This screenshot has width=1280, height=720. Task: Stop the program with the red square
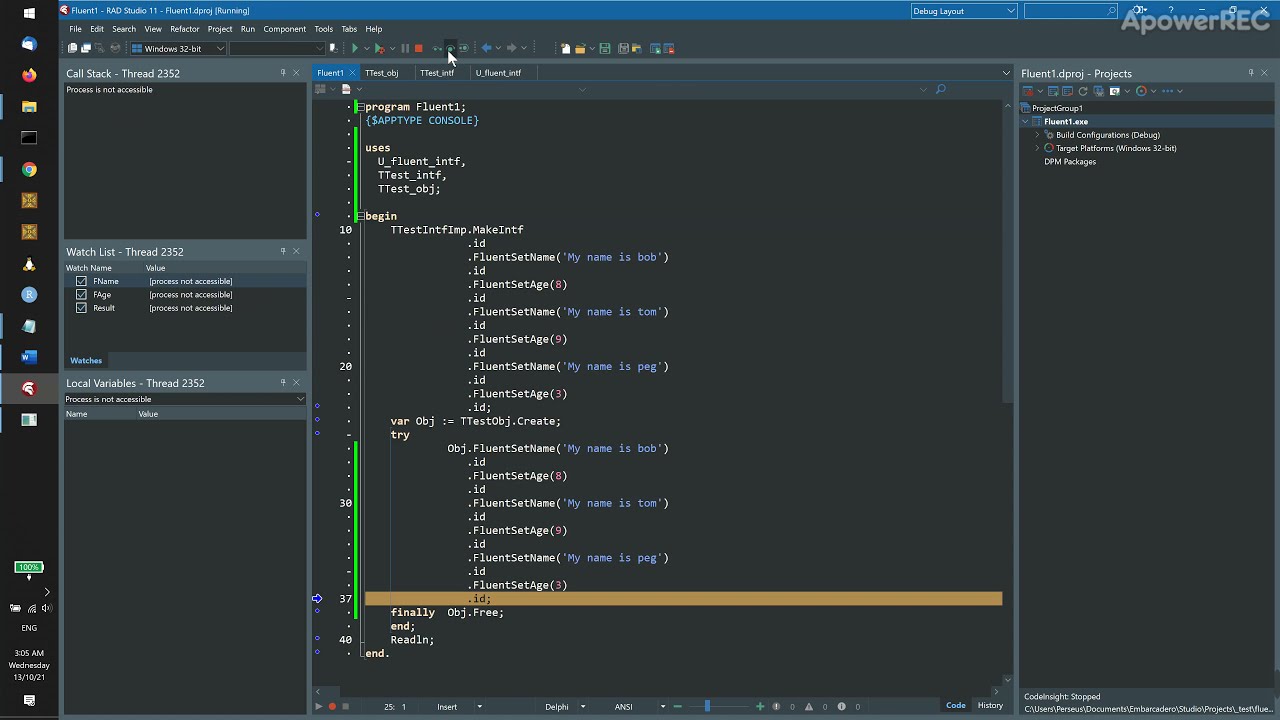pos(418,48)
